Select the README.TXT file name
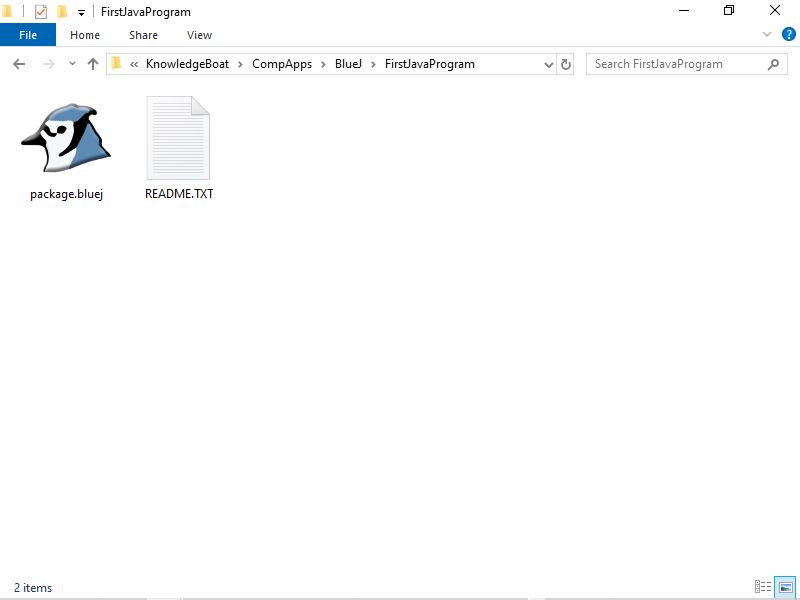Screen dimensions: 800x600 (179, 194)
